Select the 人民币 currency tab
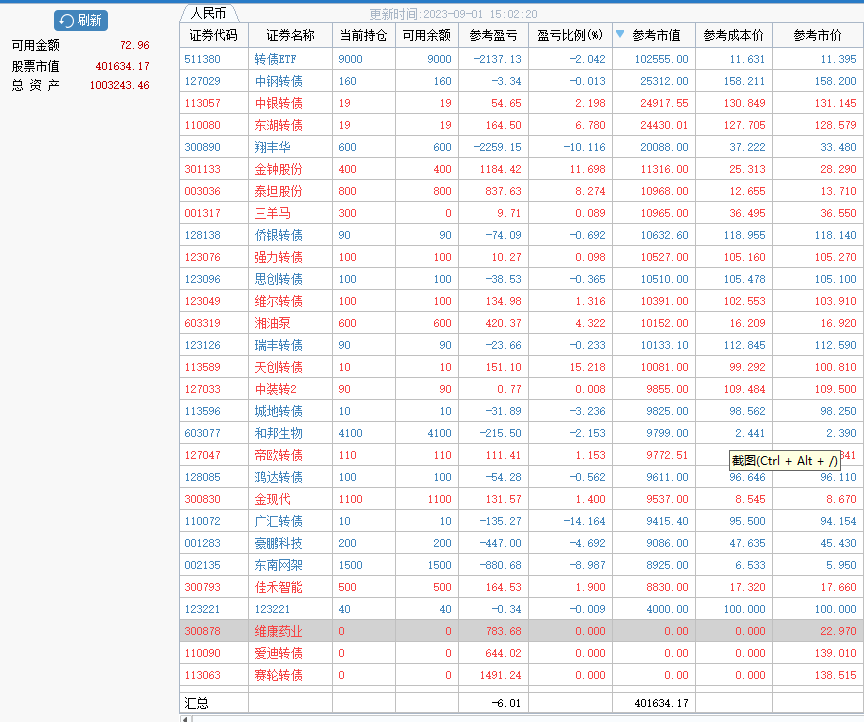 (208, 14)
